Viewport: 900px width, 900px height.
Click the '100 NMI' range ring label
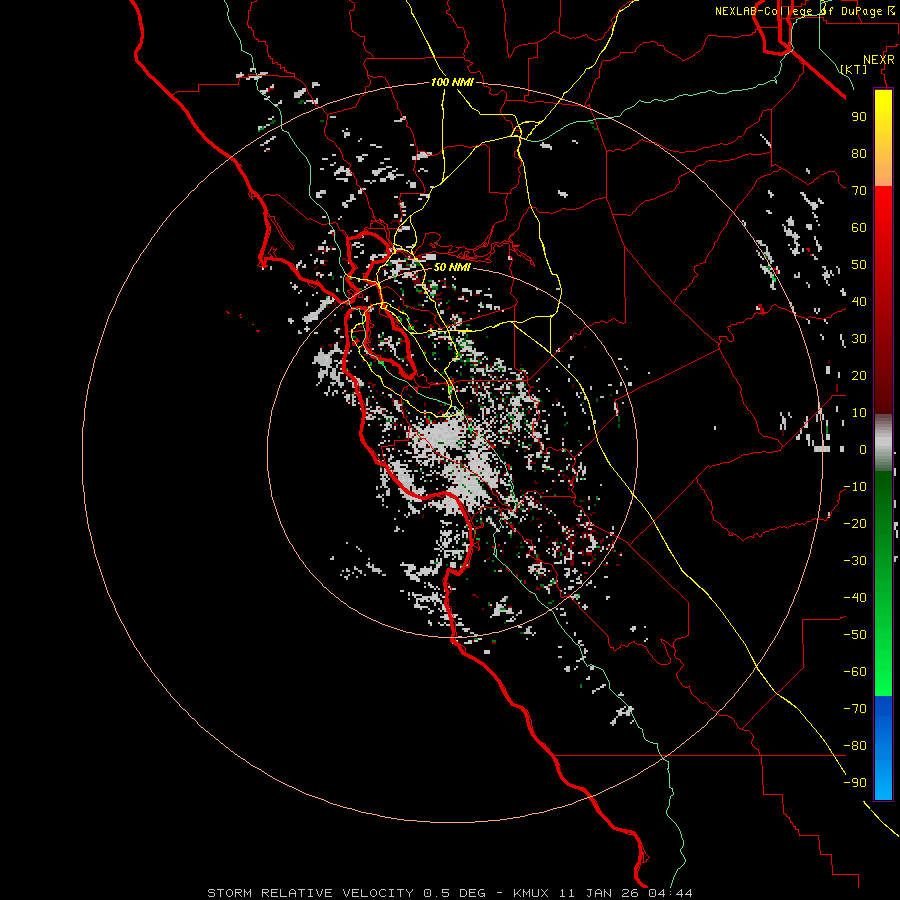click(452, 83)
